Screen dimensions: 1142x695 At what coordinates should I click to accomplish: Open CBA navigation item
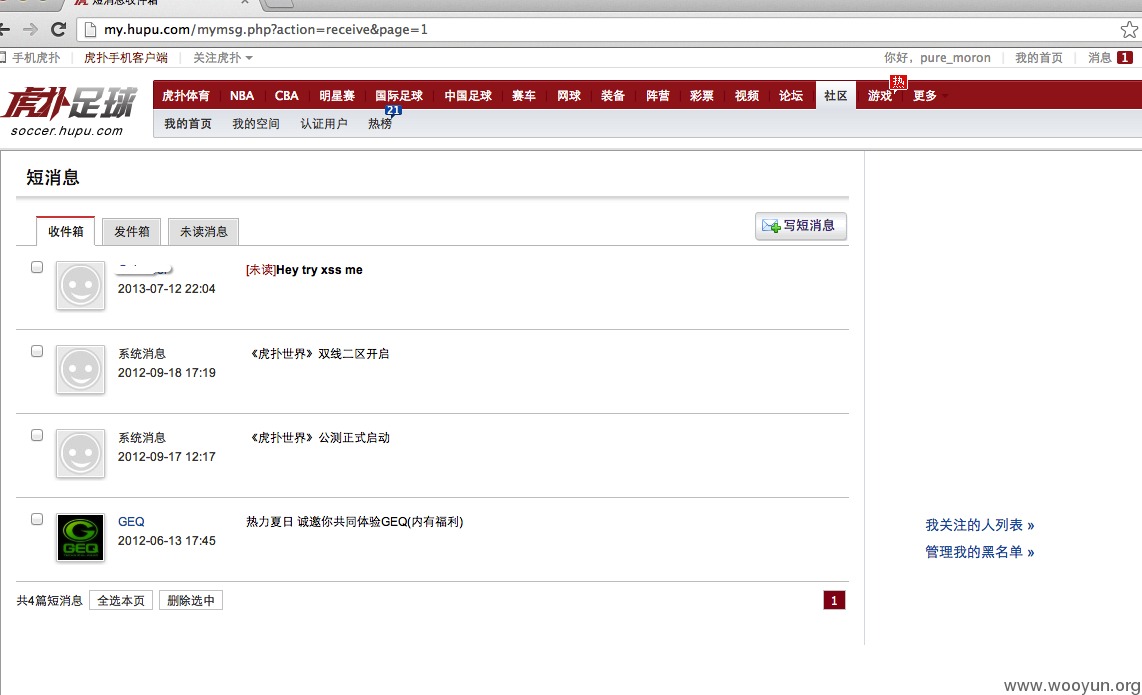286,95
